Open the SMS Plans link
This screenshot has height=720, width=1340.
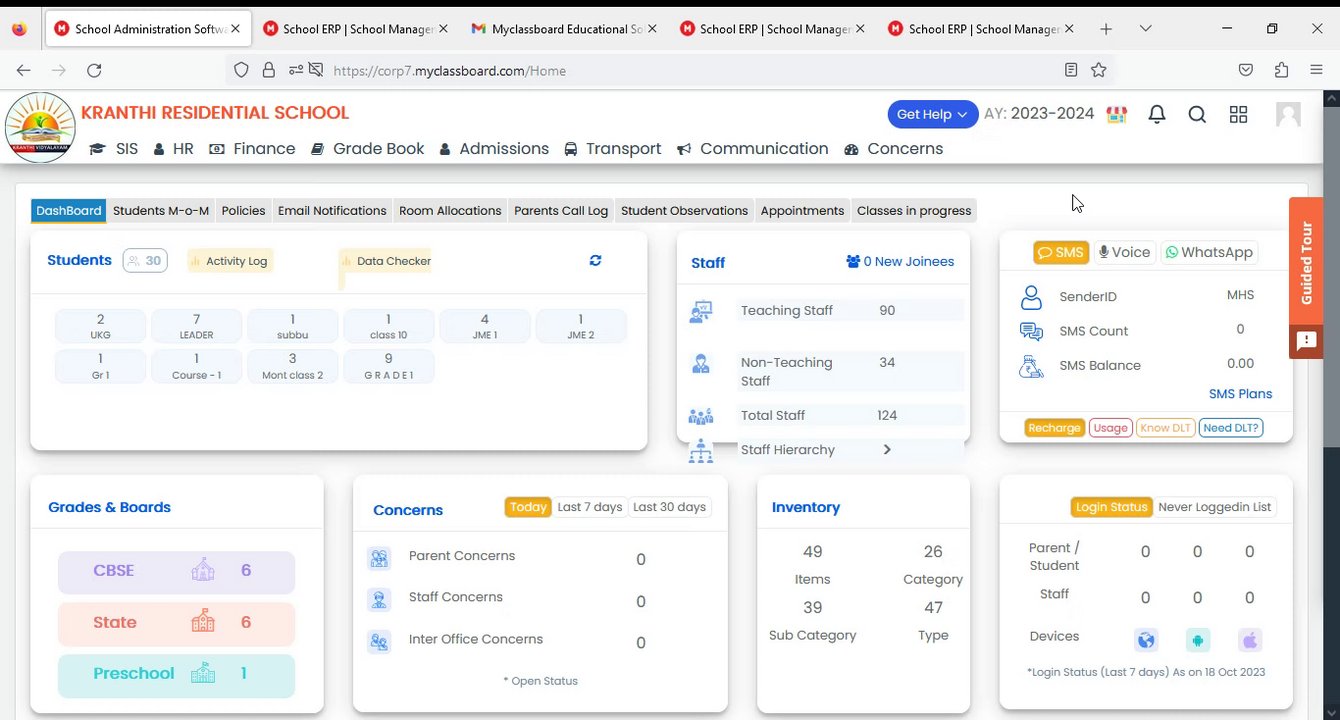point(1240,394)
